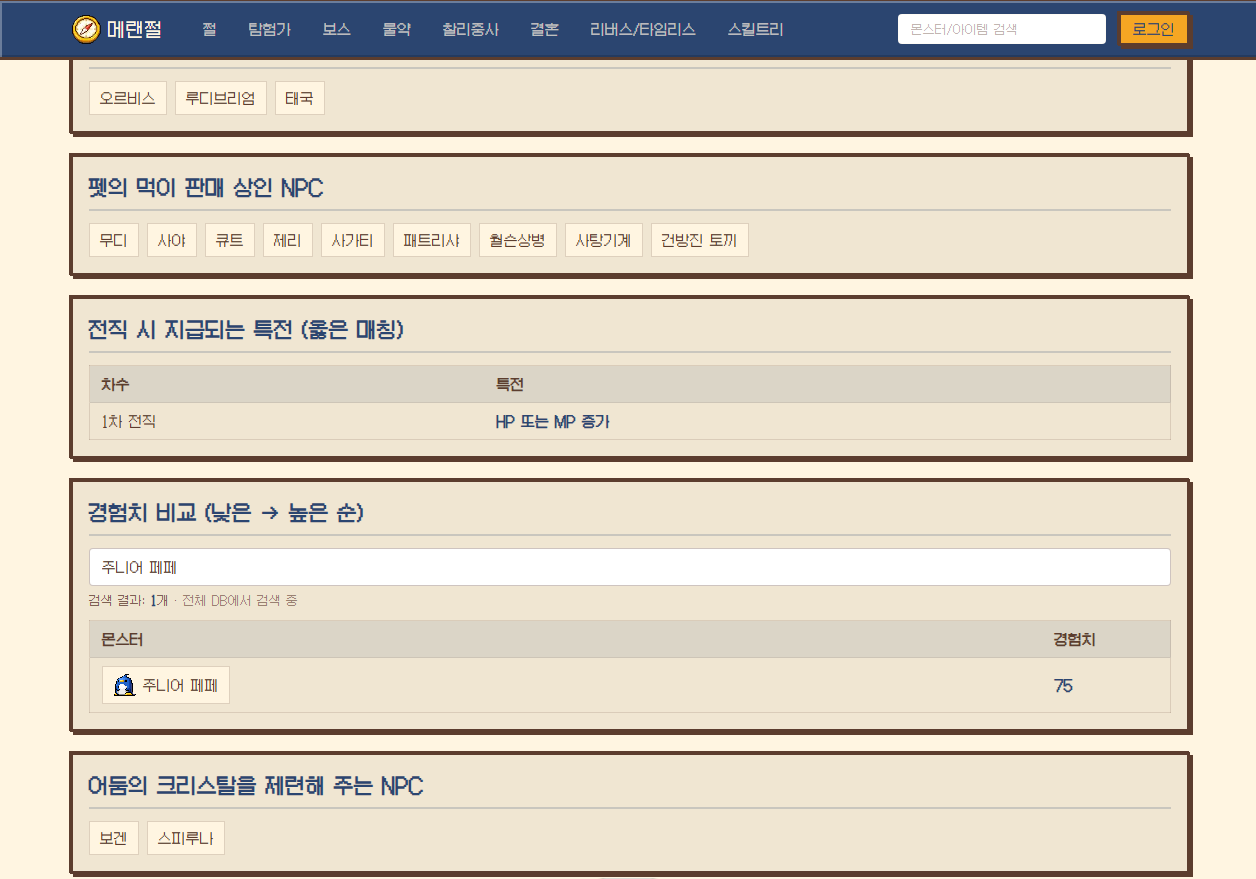1256x879 pixels.
Task: Click the 특전 column header
Action: pos(510,385)
